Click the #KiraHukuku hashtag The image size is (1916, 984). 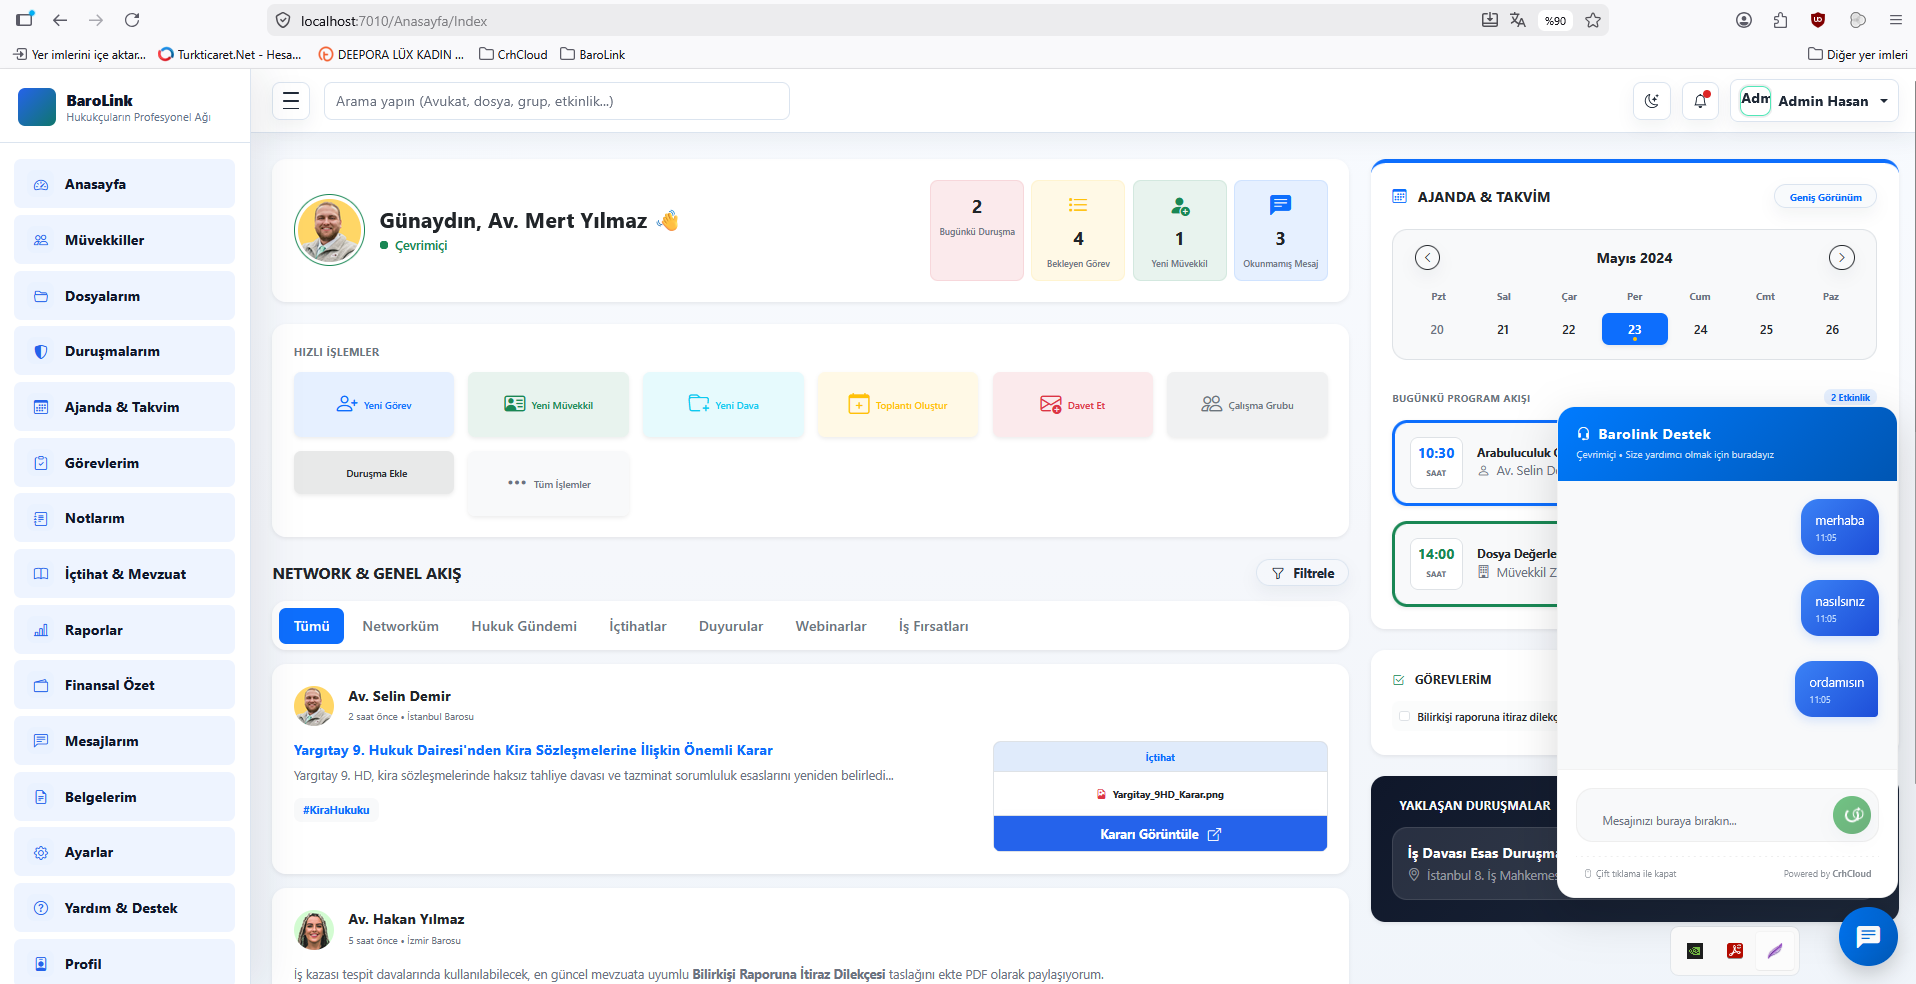(336, 810)
